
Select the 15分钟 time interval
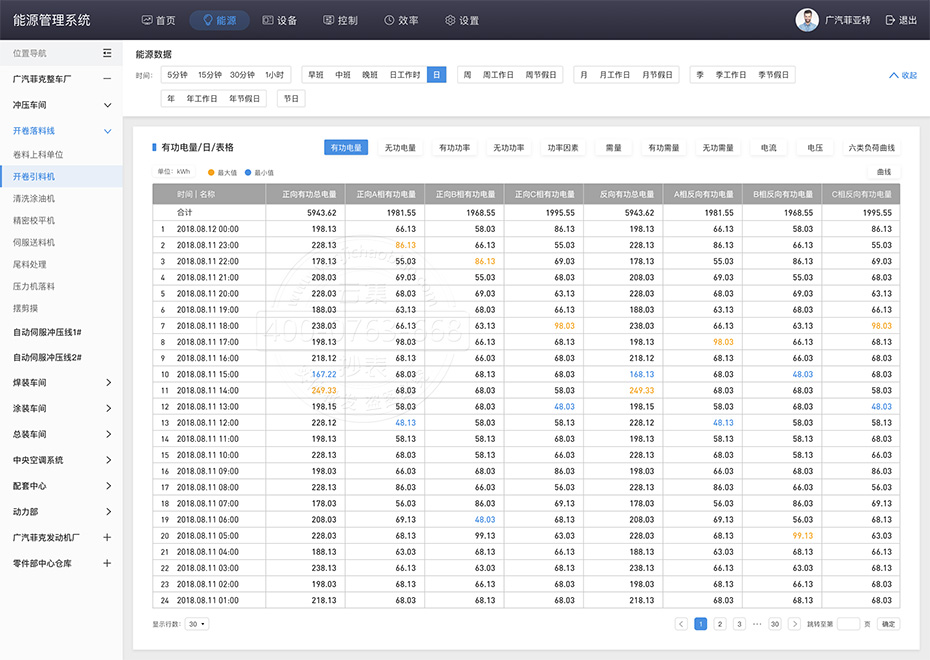pos(210,75)
